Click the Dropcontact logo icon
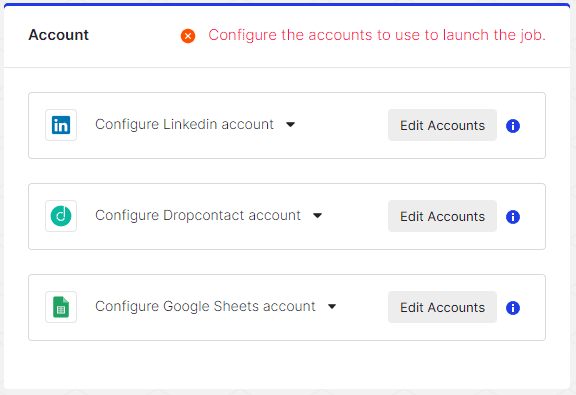 click(x=61, y=216)
